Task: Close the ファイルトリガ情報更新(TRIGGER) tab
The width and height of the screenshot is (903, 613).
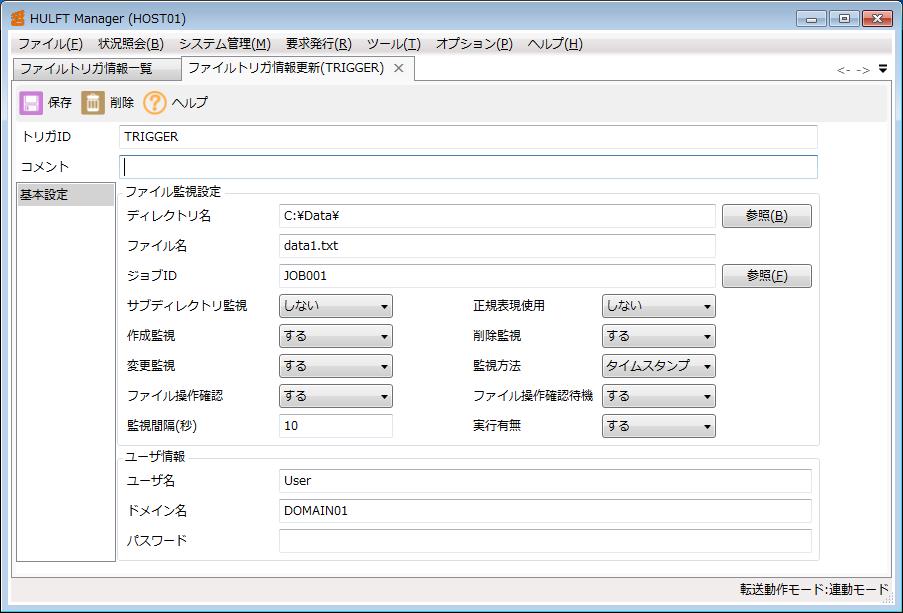Action: 399,68
